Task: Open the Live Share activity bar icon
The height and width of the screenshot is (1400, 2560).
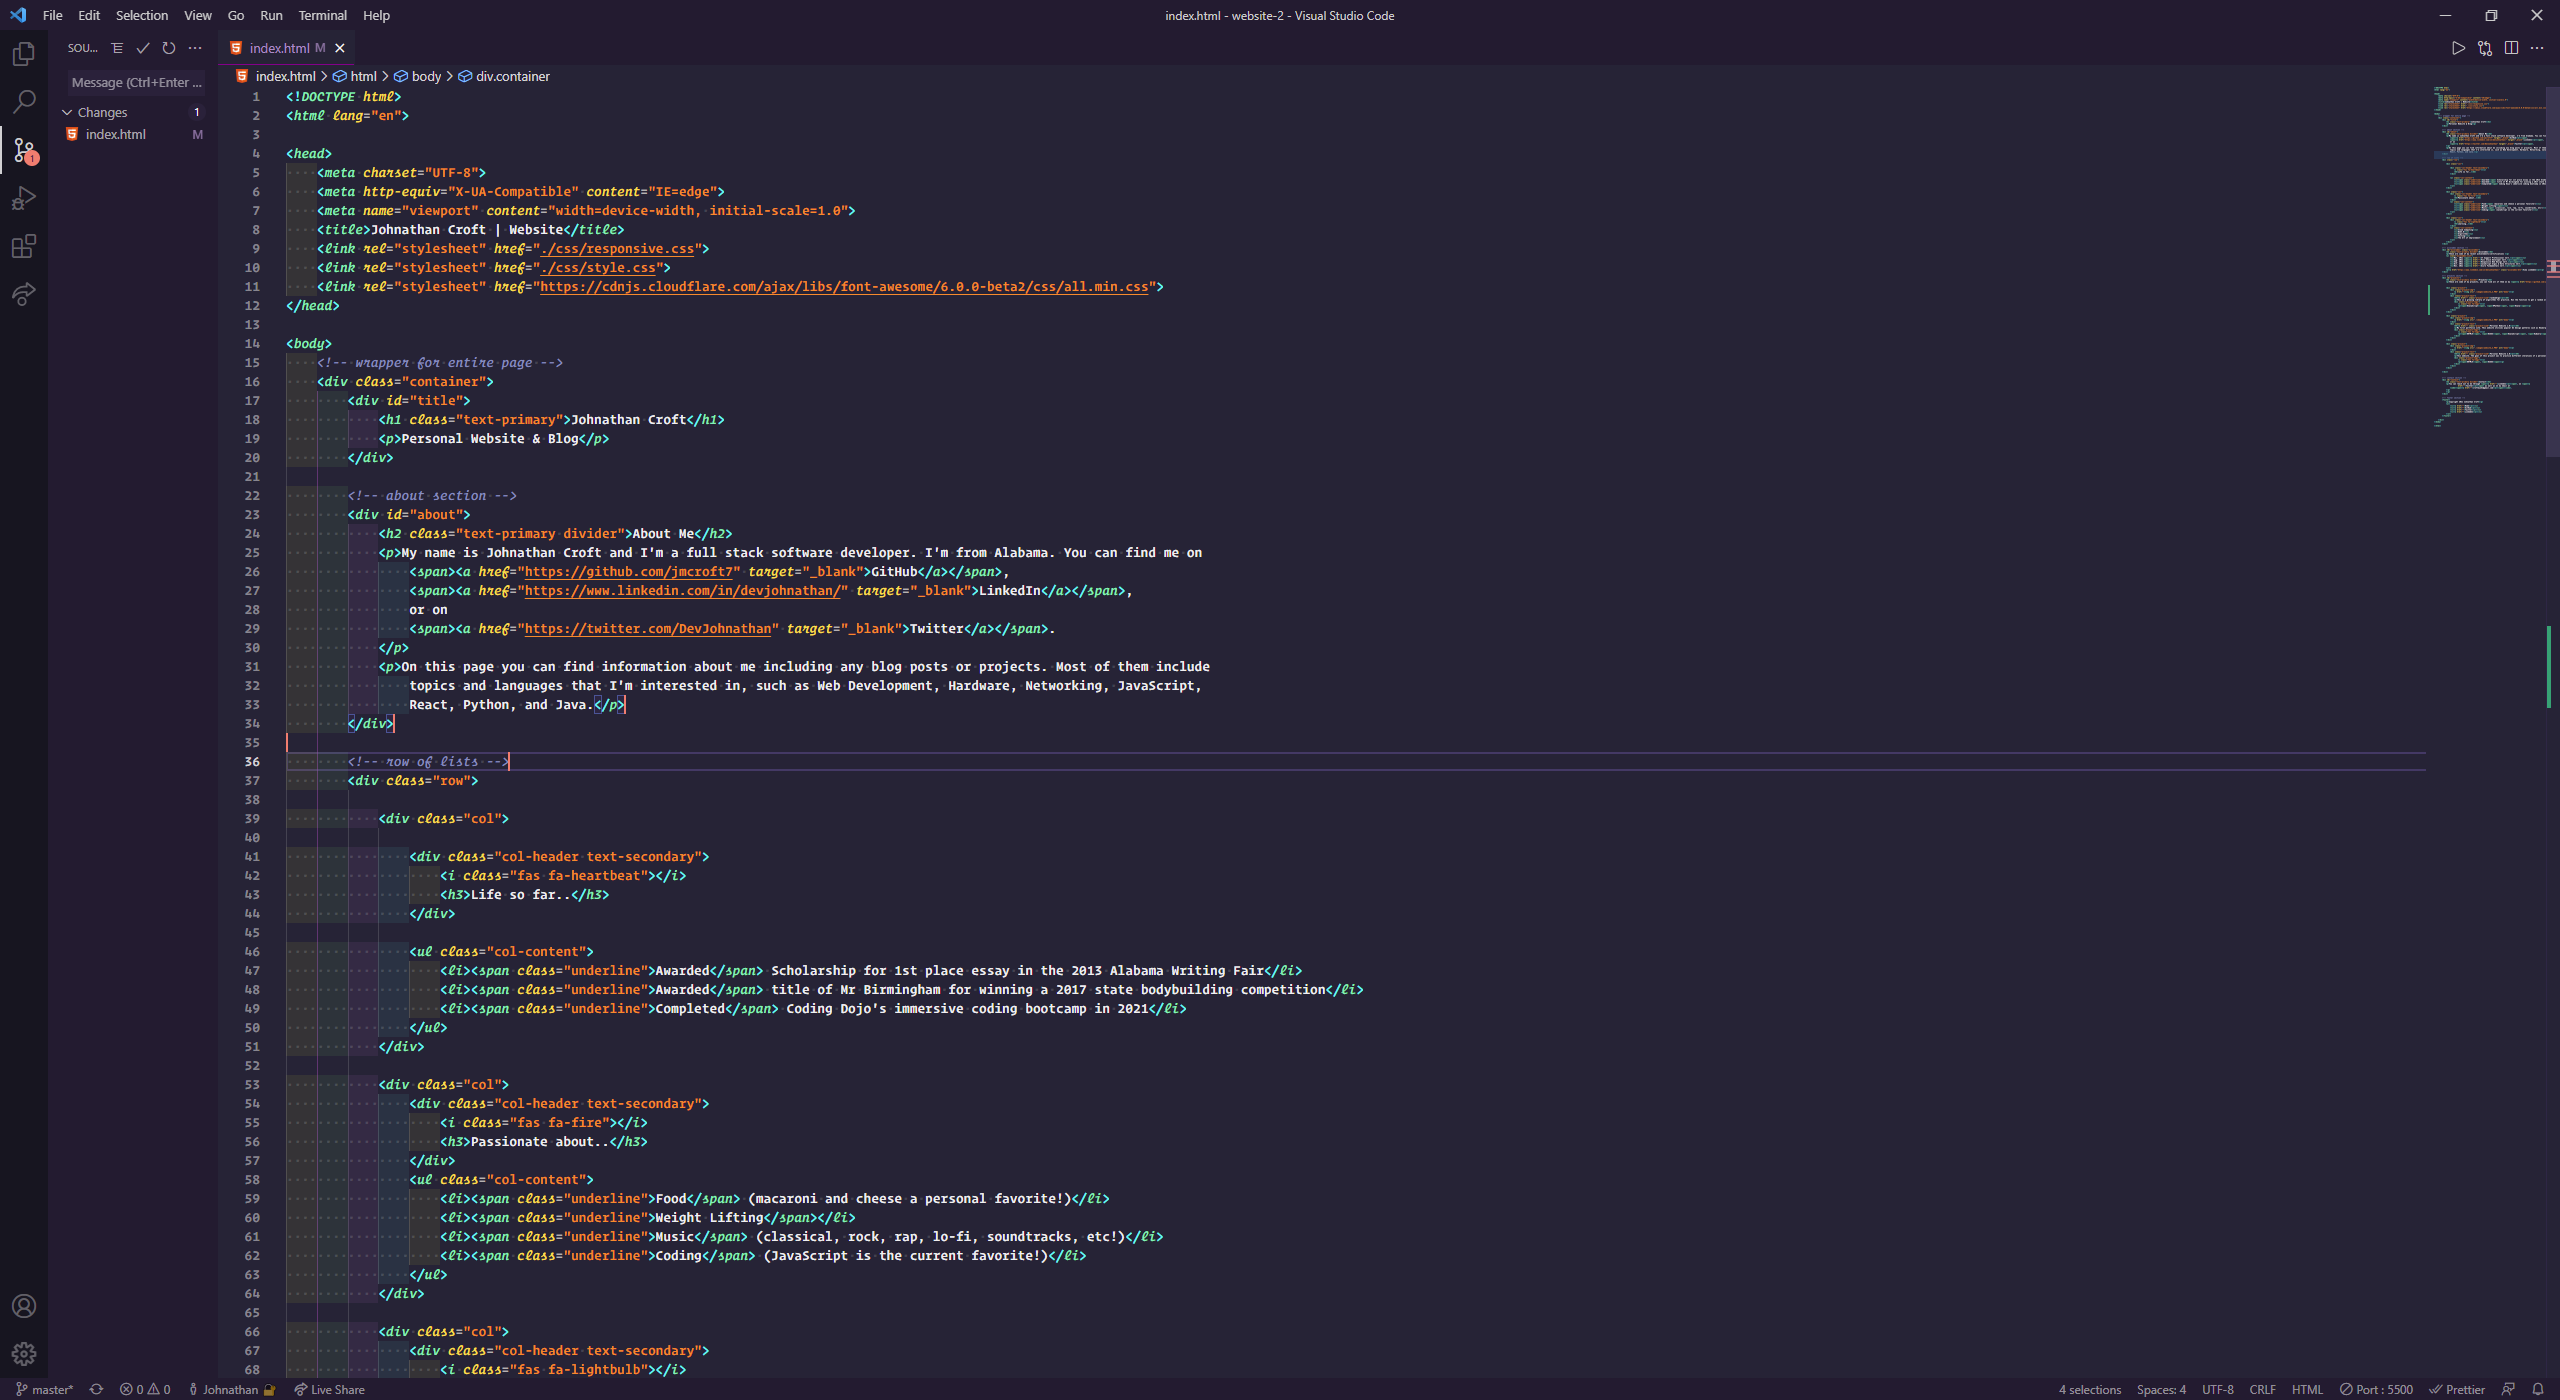Action: point(24,294)
